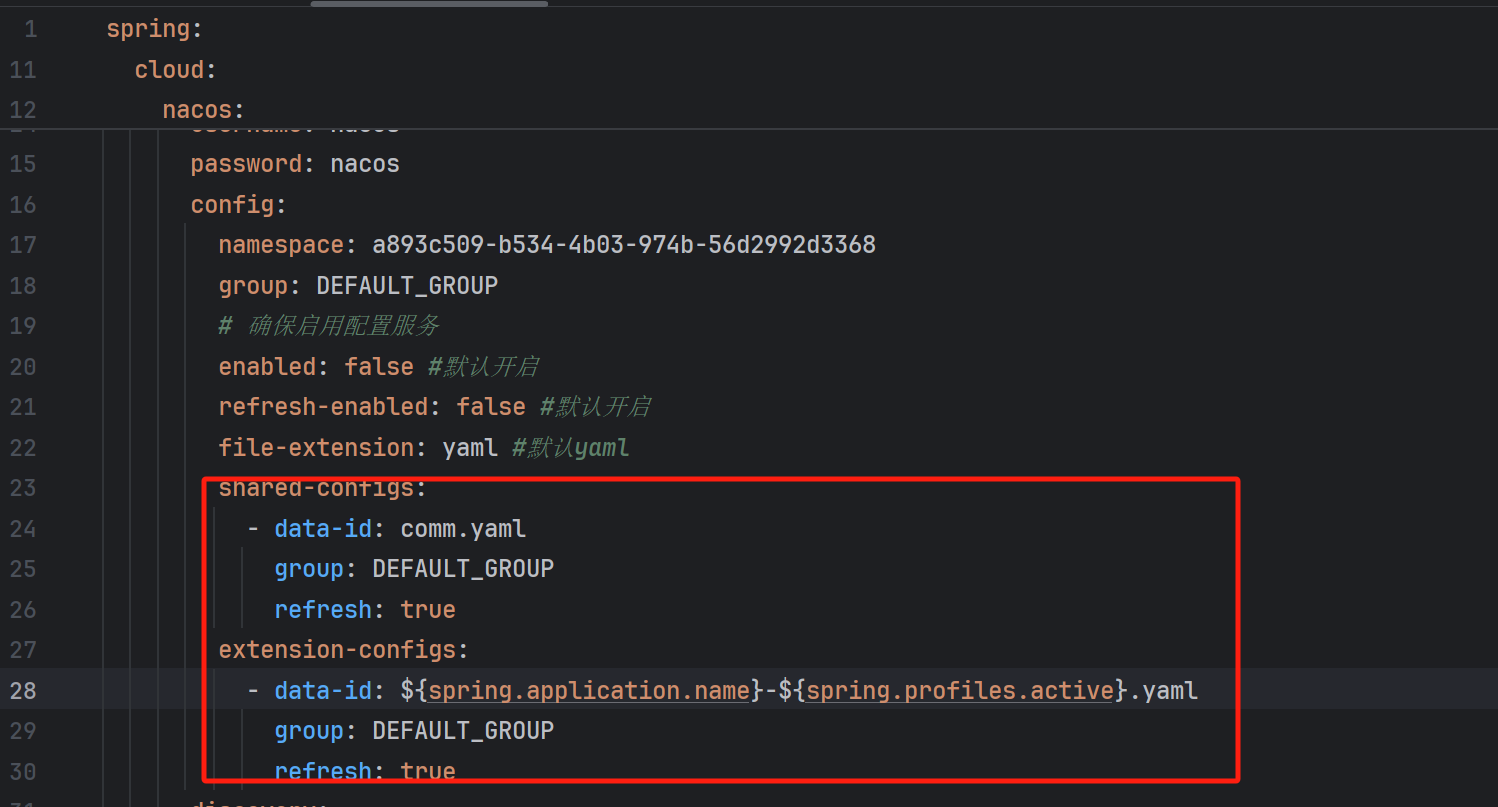Click line number 23 in the gutter
1498x807 pixels.
pos(22,488)
